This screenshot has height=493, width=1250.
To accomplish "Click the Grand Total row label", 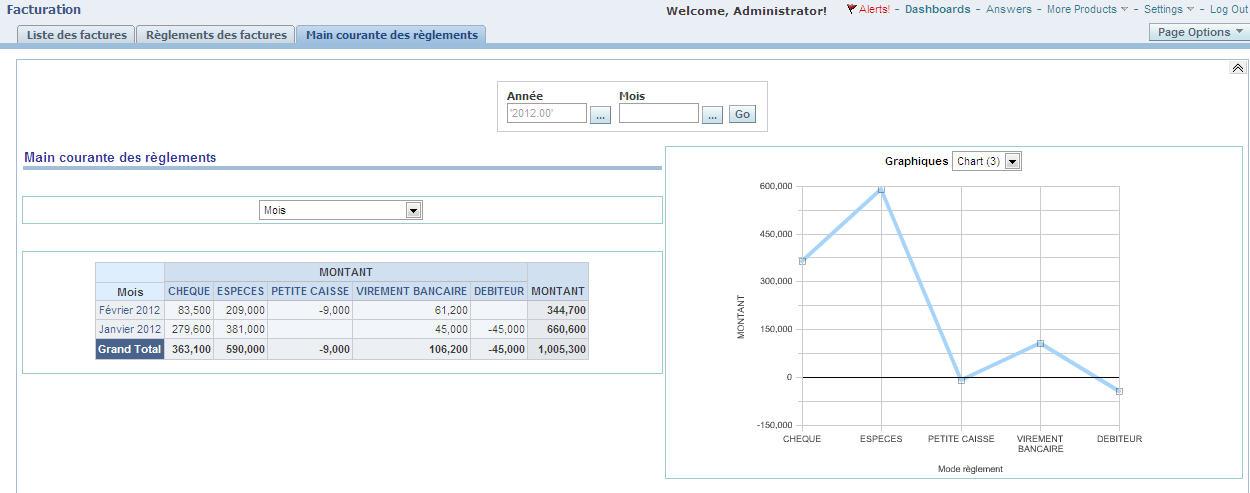I will pos(130,349).
